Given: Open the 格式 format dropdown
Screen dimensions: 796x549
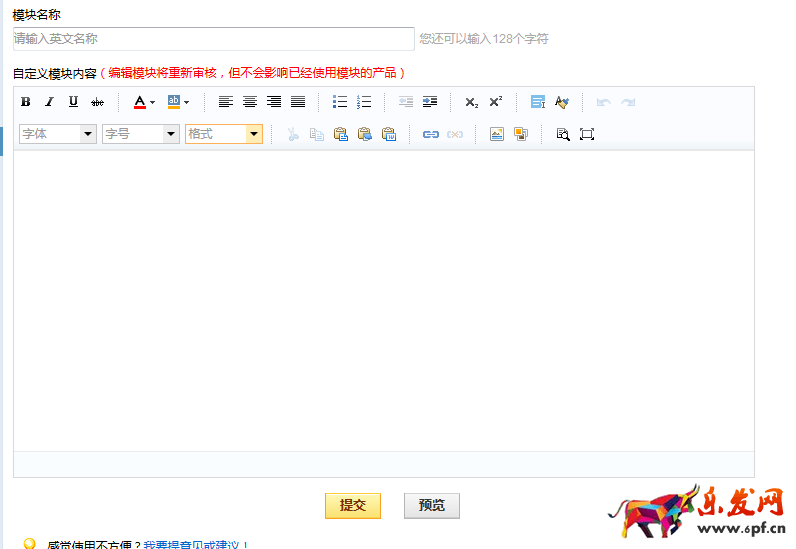Looking at the screenshot, I should coord(224,134).
